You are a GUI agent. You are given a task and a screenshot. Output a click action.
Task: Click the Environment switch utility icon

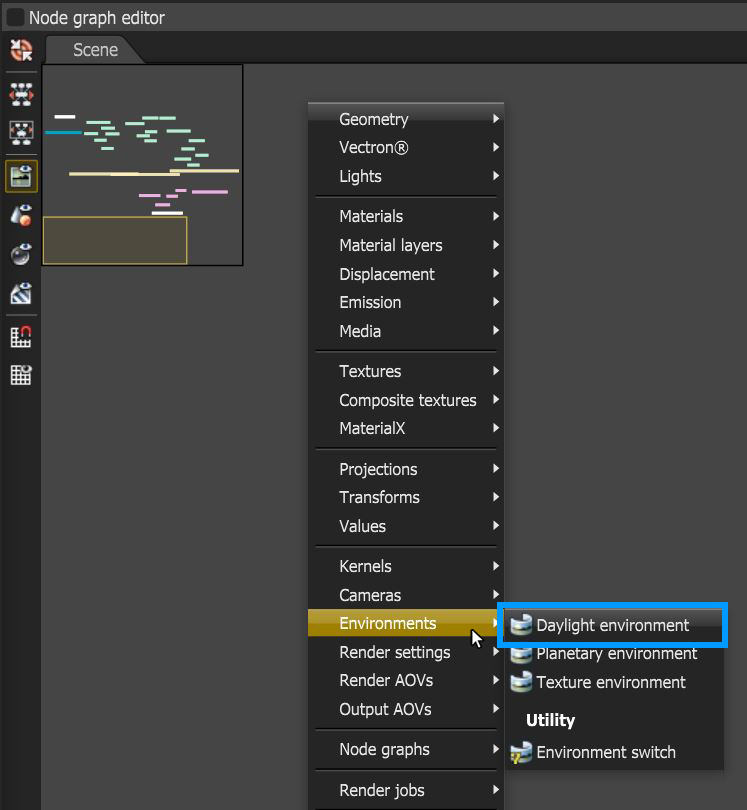[x=521, y=752]
